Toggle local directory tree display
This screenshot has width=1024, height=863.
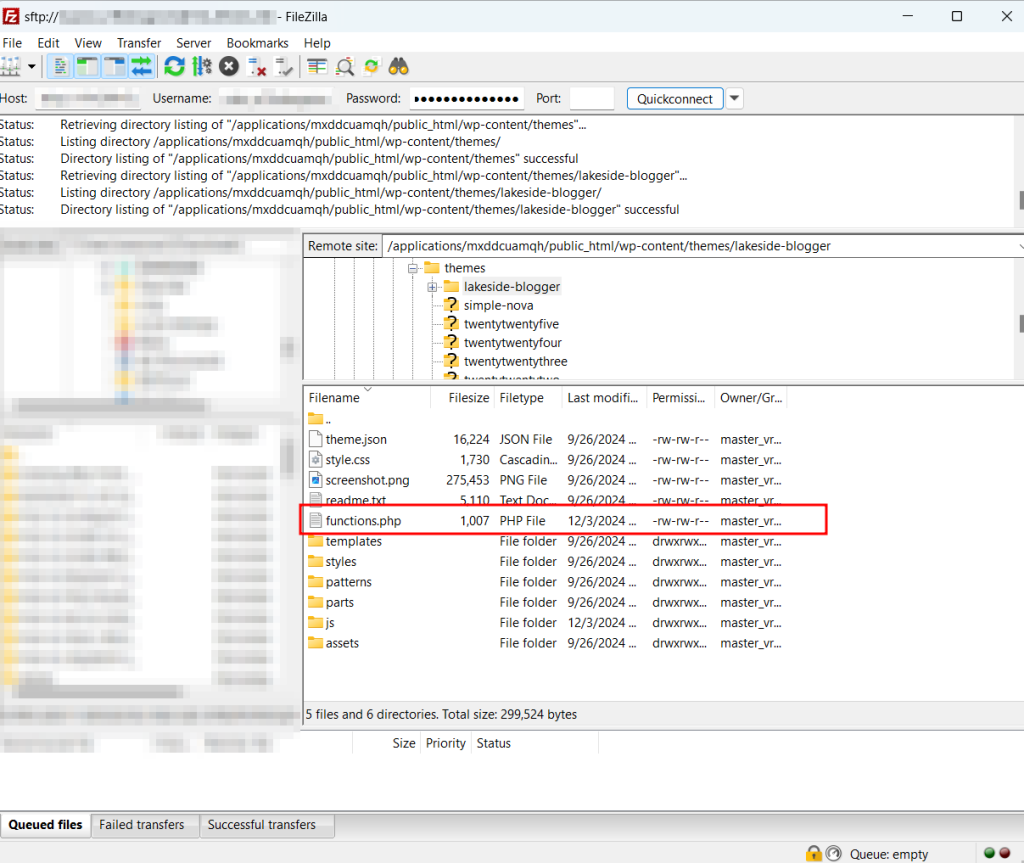pyautogui.click(x=87, y=67)
